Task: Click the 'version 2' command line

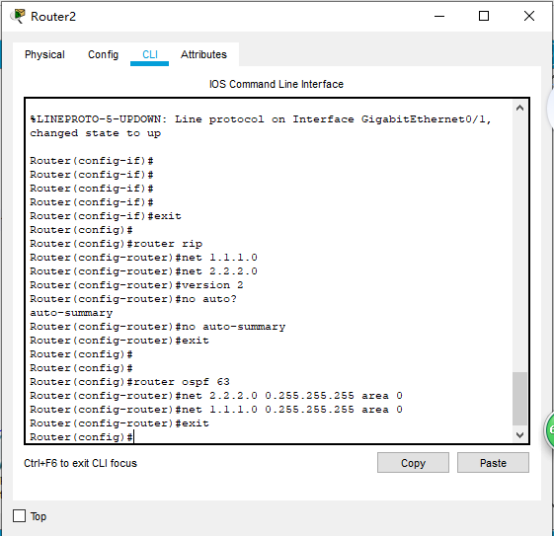Action: 136,285
